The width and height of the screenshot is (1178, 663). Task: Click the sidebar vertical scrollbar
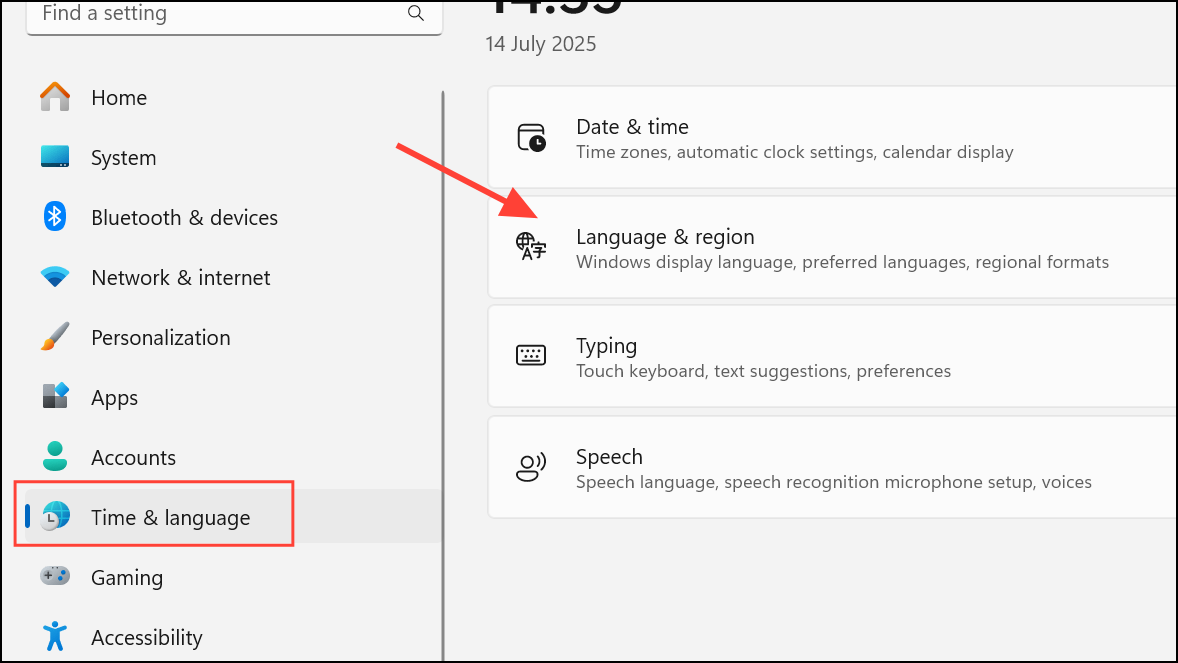[442, 370]
